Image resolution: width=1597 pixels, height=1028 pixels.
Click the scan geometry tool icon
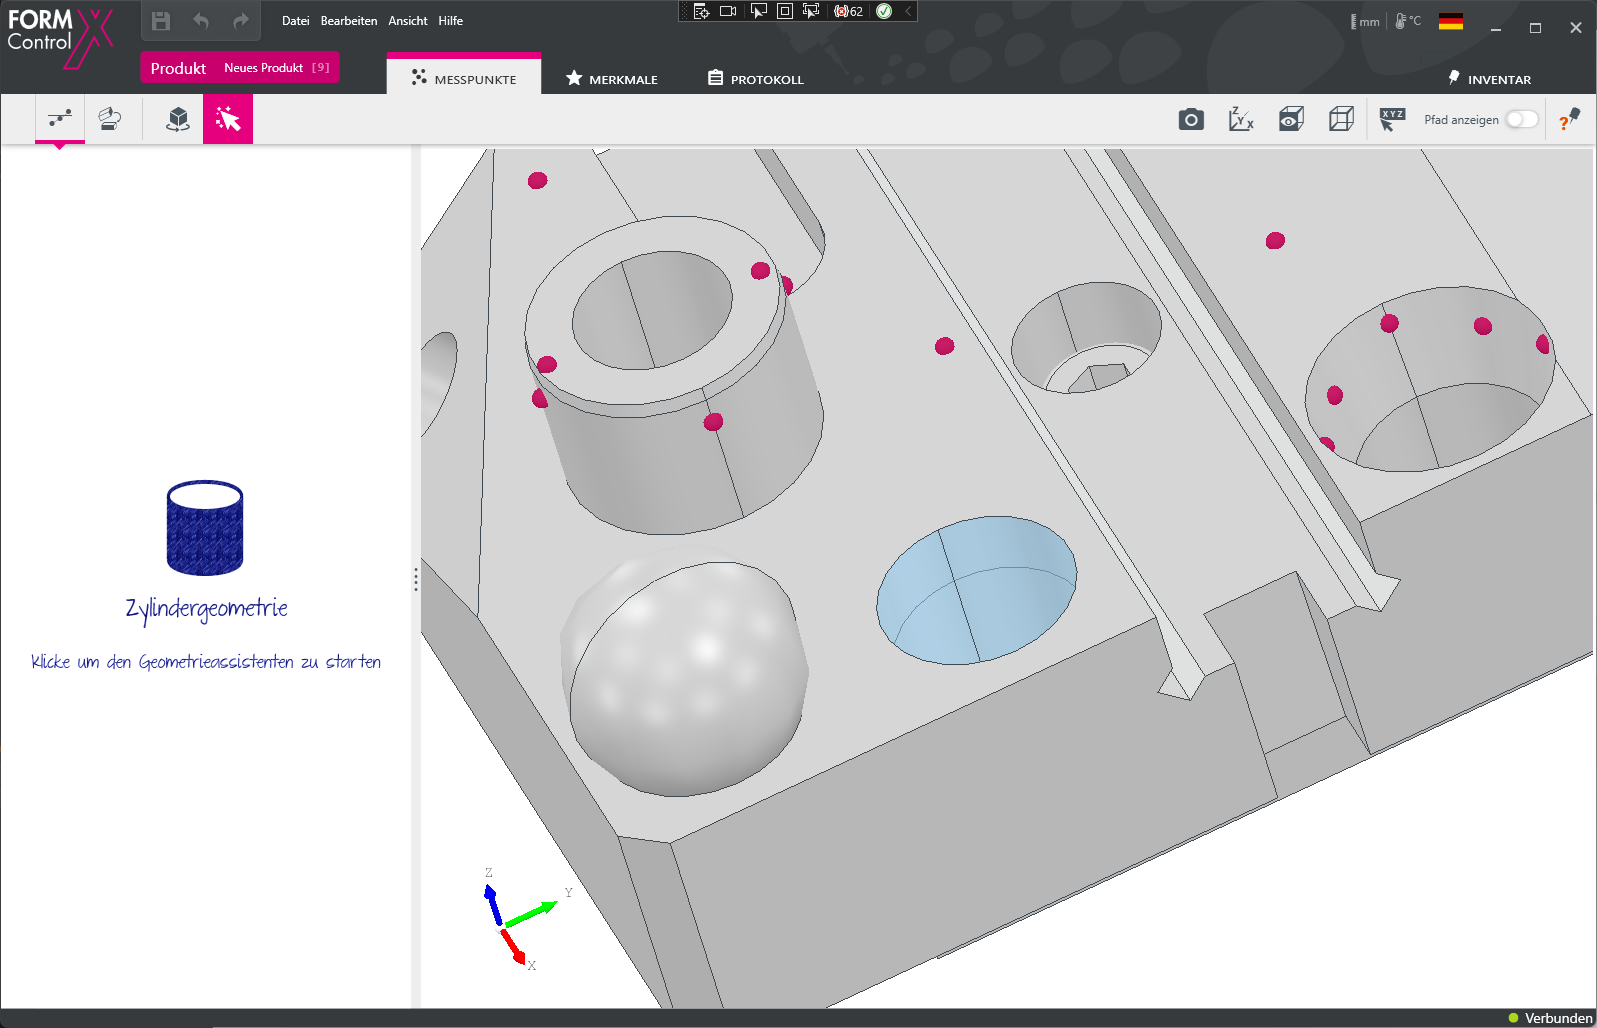(x=110, y=120)
